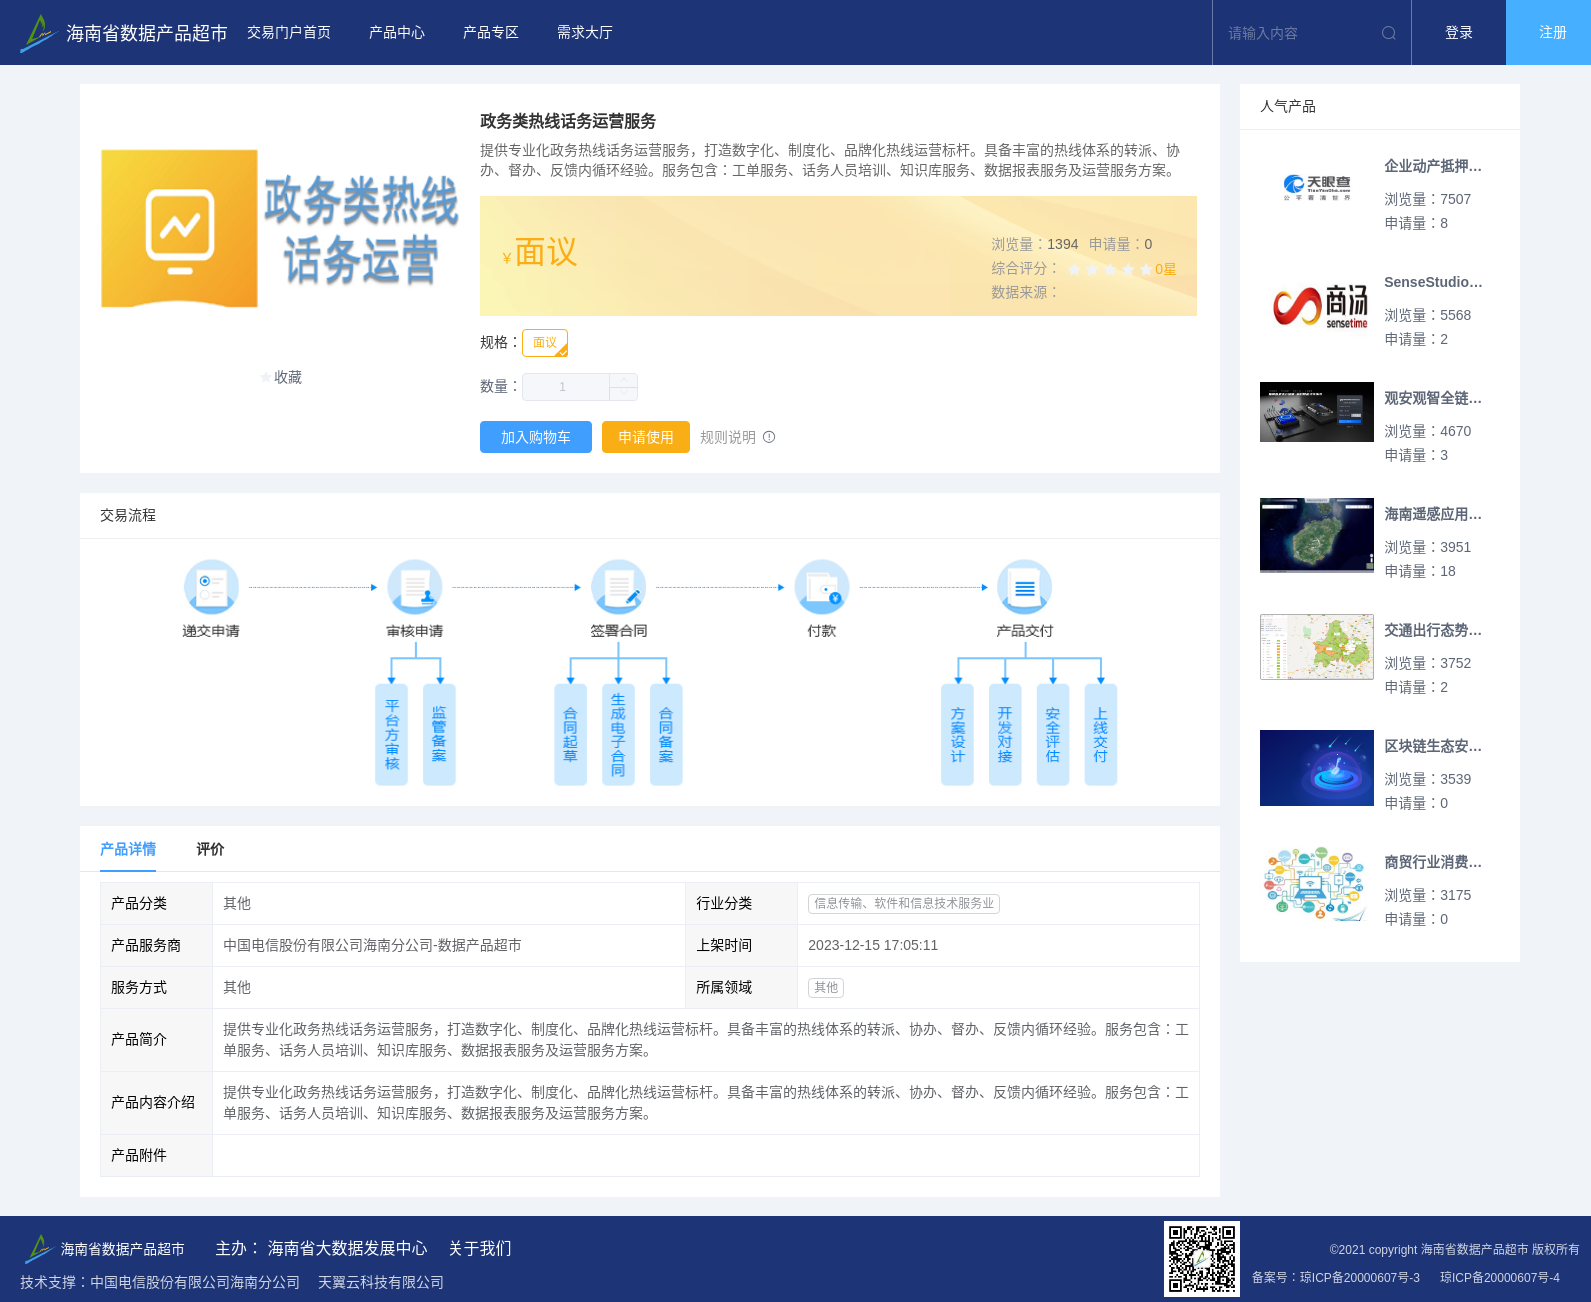Click the main product image 政务类热线话务运营
1591x1302 pixels.
tap(280, 229)
